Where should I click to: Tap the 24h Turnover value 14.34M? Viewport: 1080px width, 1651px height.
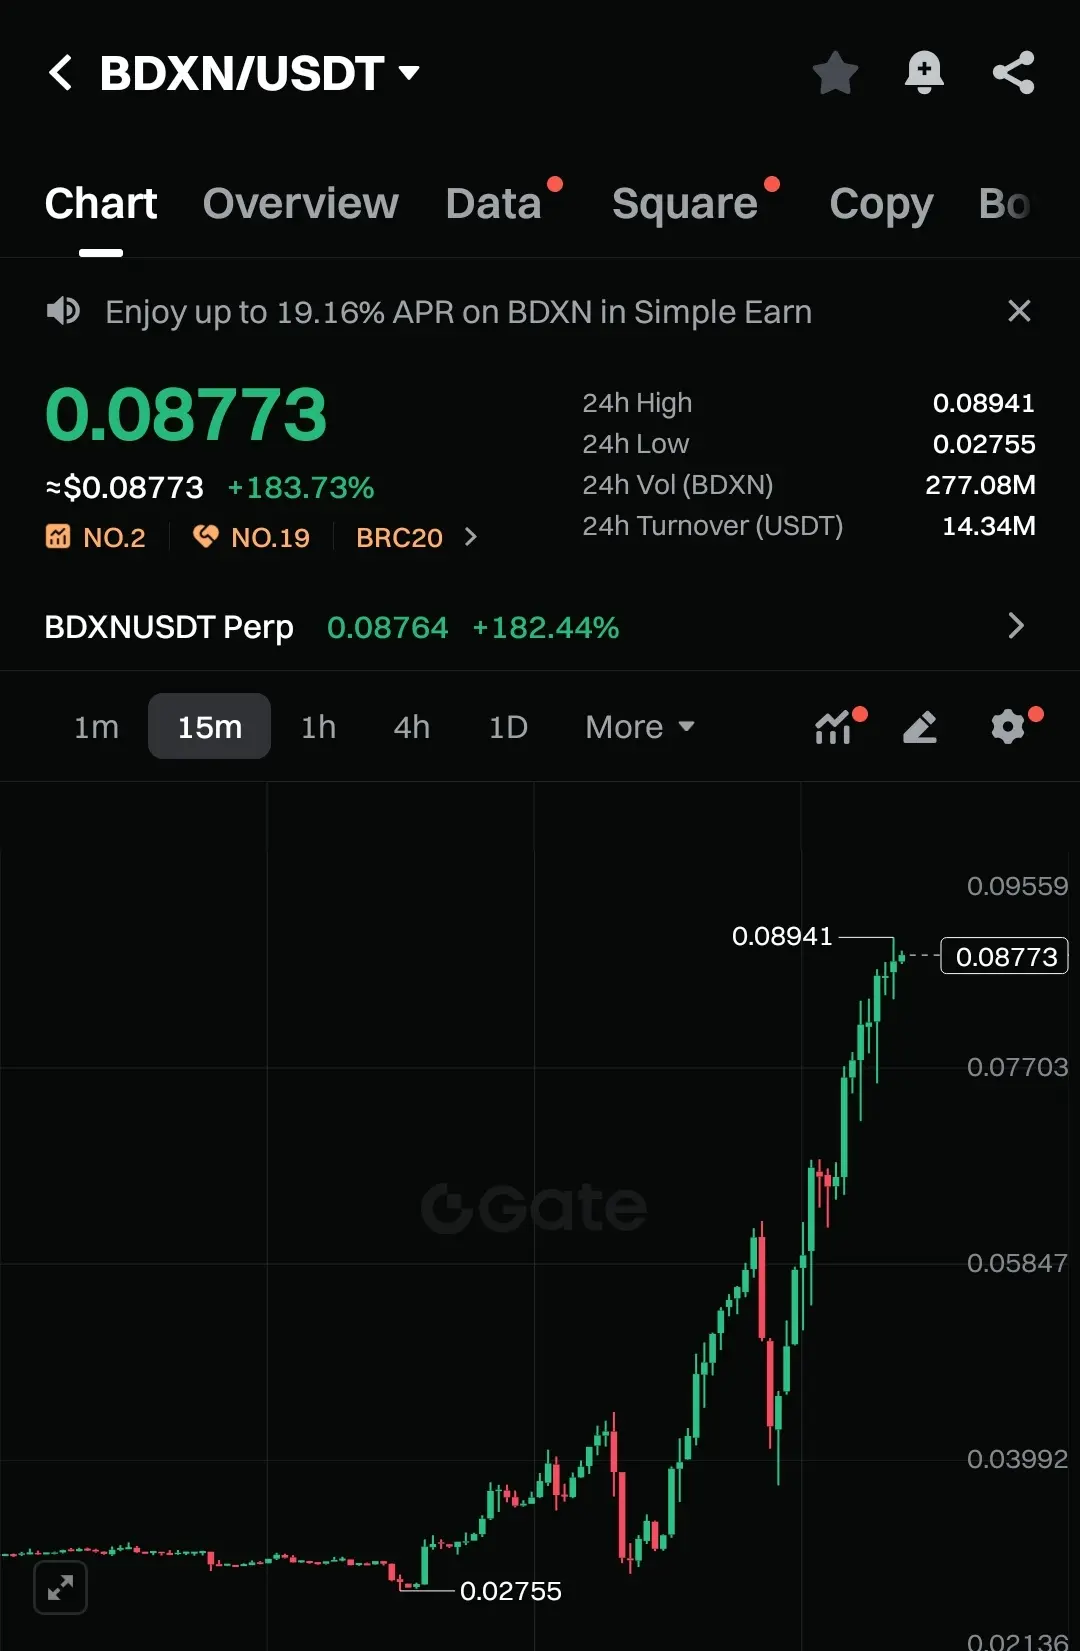tap(988, 526)
